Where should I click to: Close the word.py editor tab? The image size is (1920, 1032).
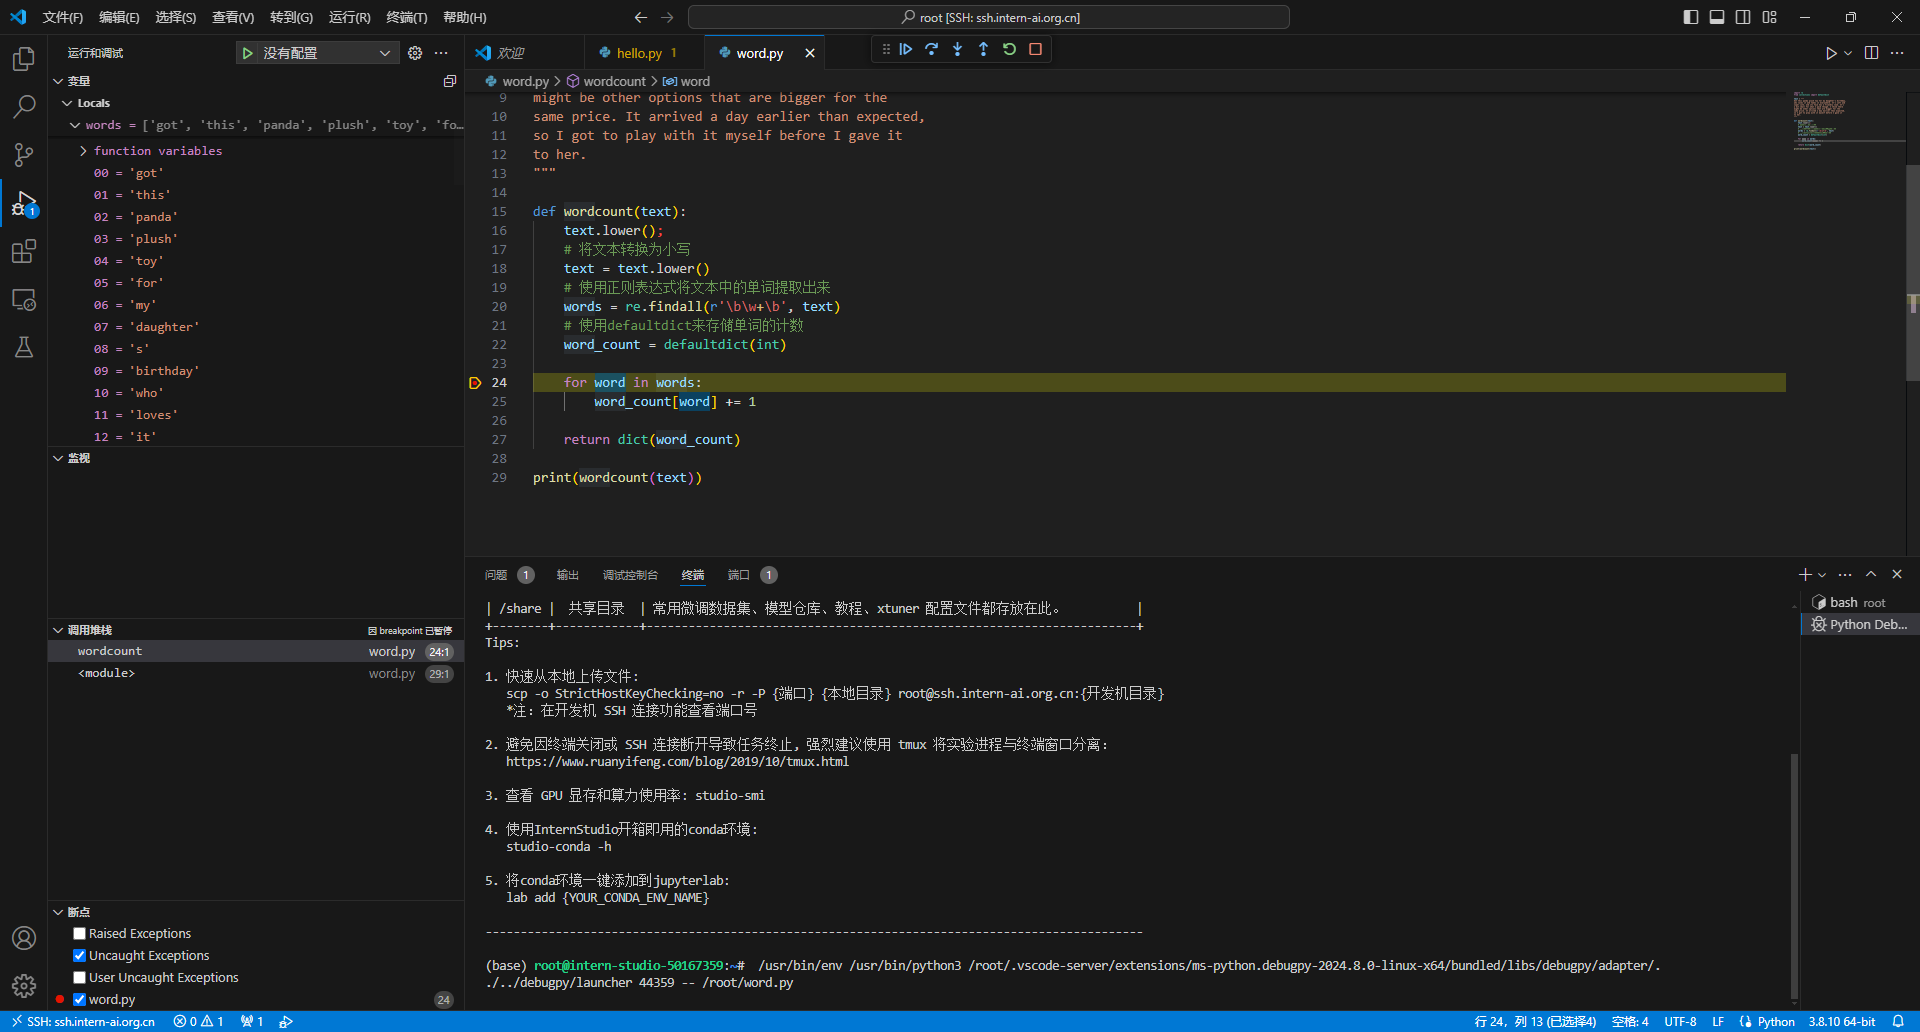(810, 53)
